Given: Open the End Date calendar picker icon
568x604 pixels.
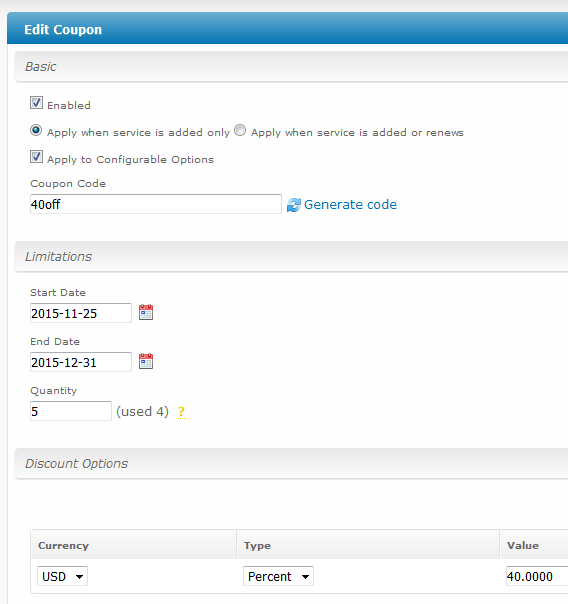Looking at the screenshot, I should pyautogui.click(x=146, y=361).
